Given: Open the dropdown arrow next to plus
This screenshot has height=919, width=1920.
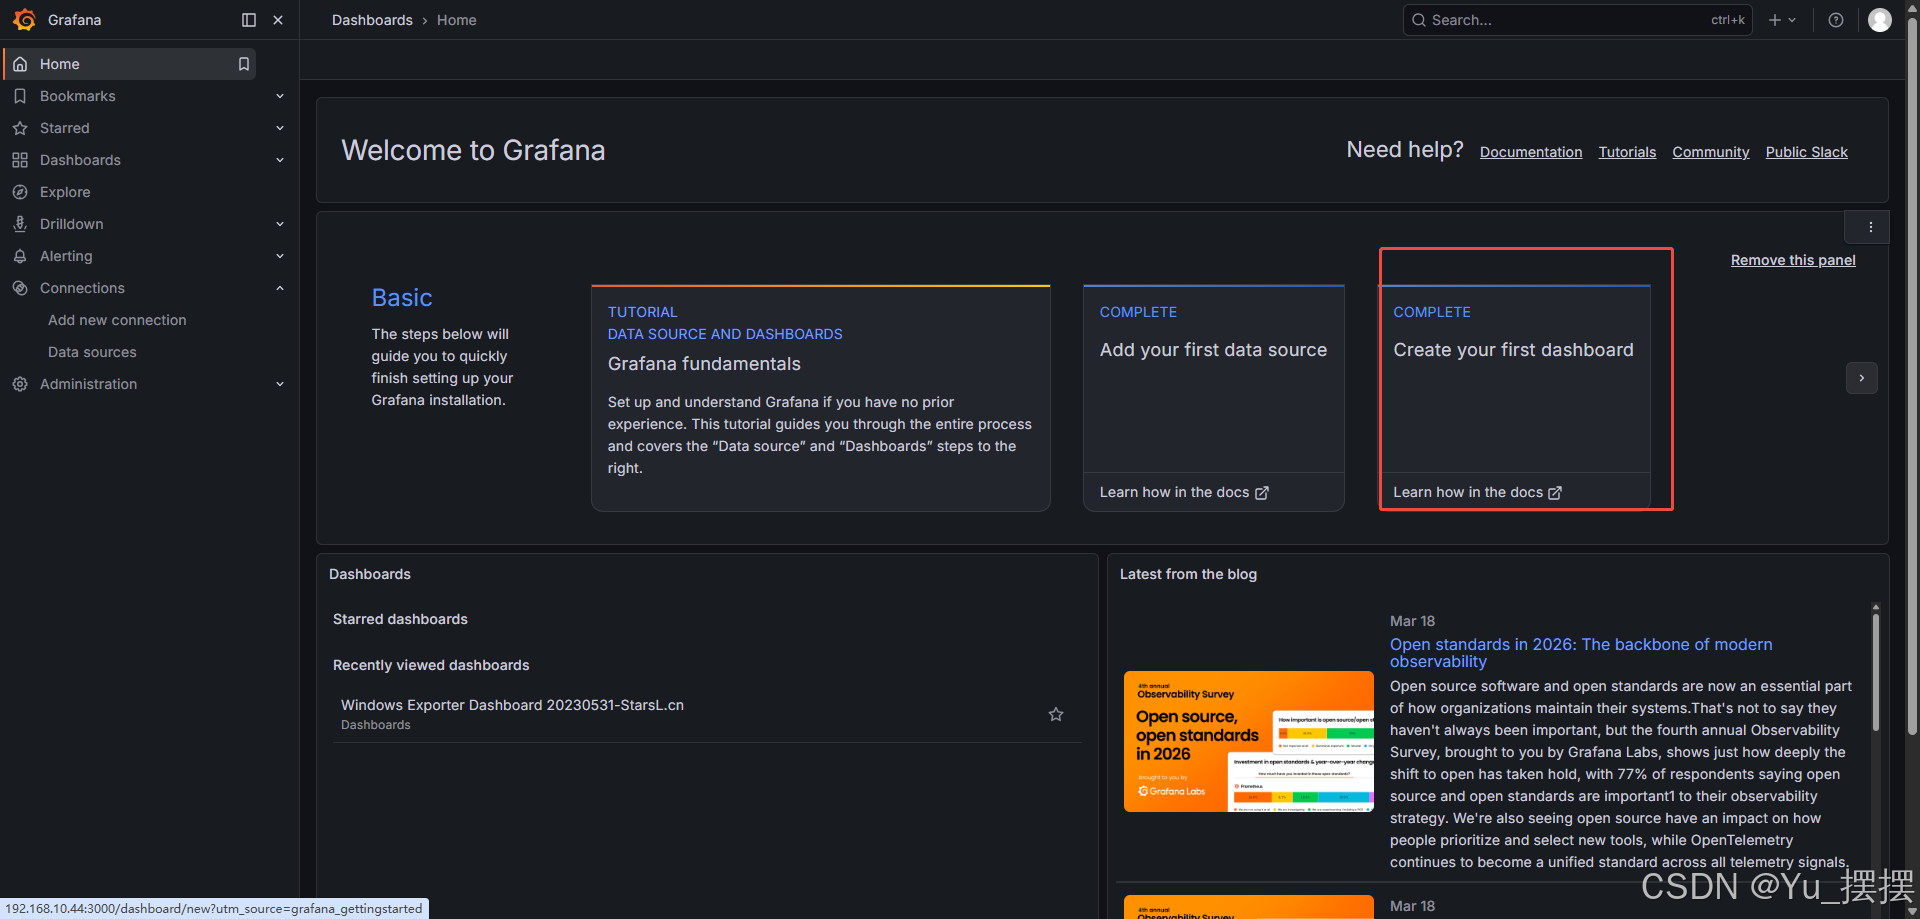Looking at the screenshot, I should click(1792, 20).
